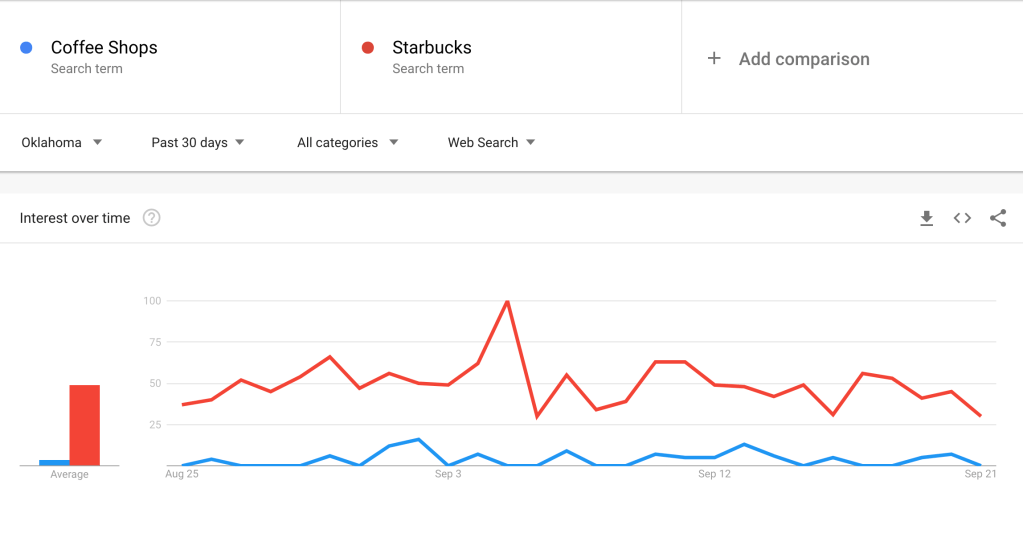1023x542 pixels.
Task: Click the blue Coffee Shops average bar
Action: coord(54,462)
